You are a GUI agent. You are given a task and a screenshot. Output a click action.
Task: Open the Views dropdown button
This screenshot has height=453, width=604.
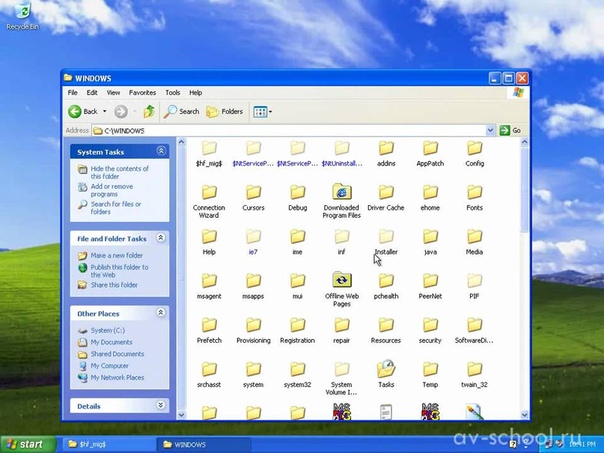click(x=262, y=112)
